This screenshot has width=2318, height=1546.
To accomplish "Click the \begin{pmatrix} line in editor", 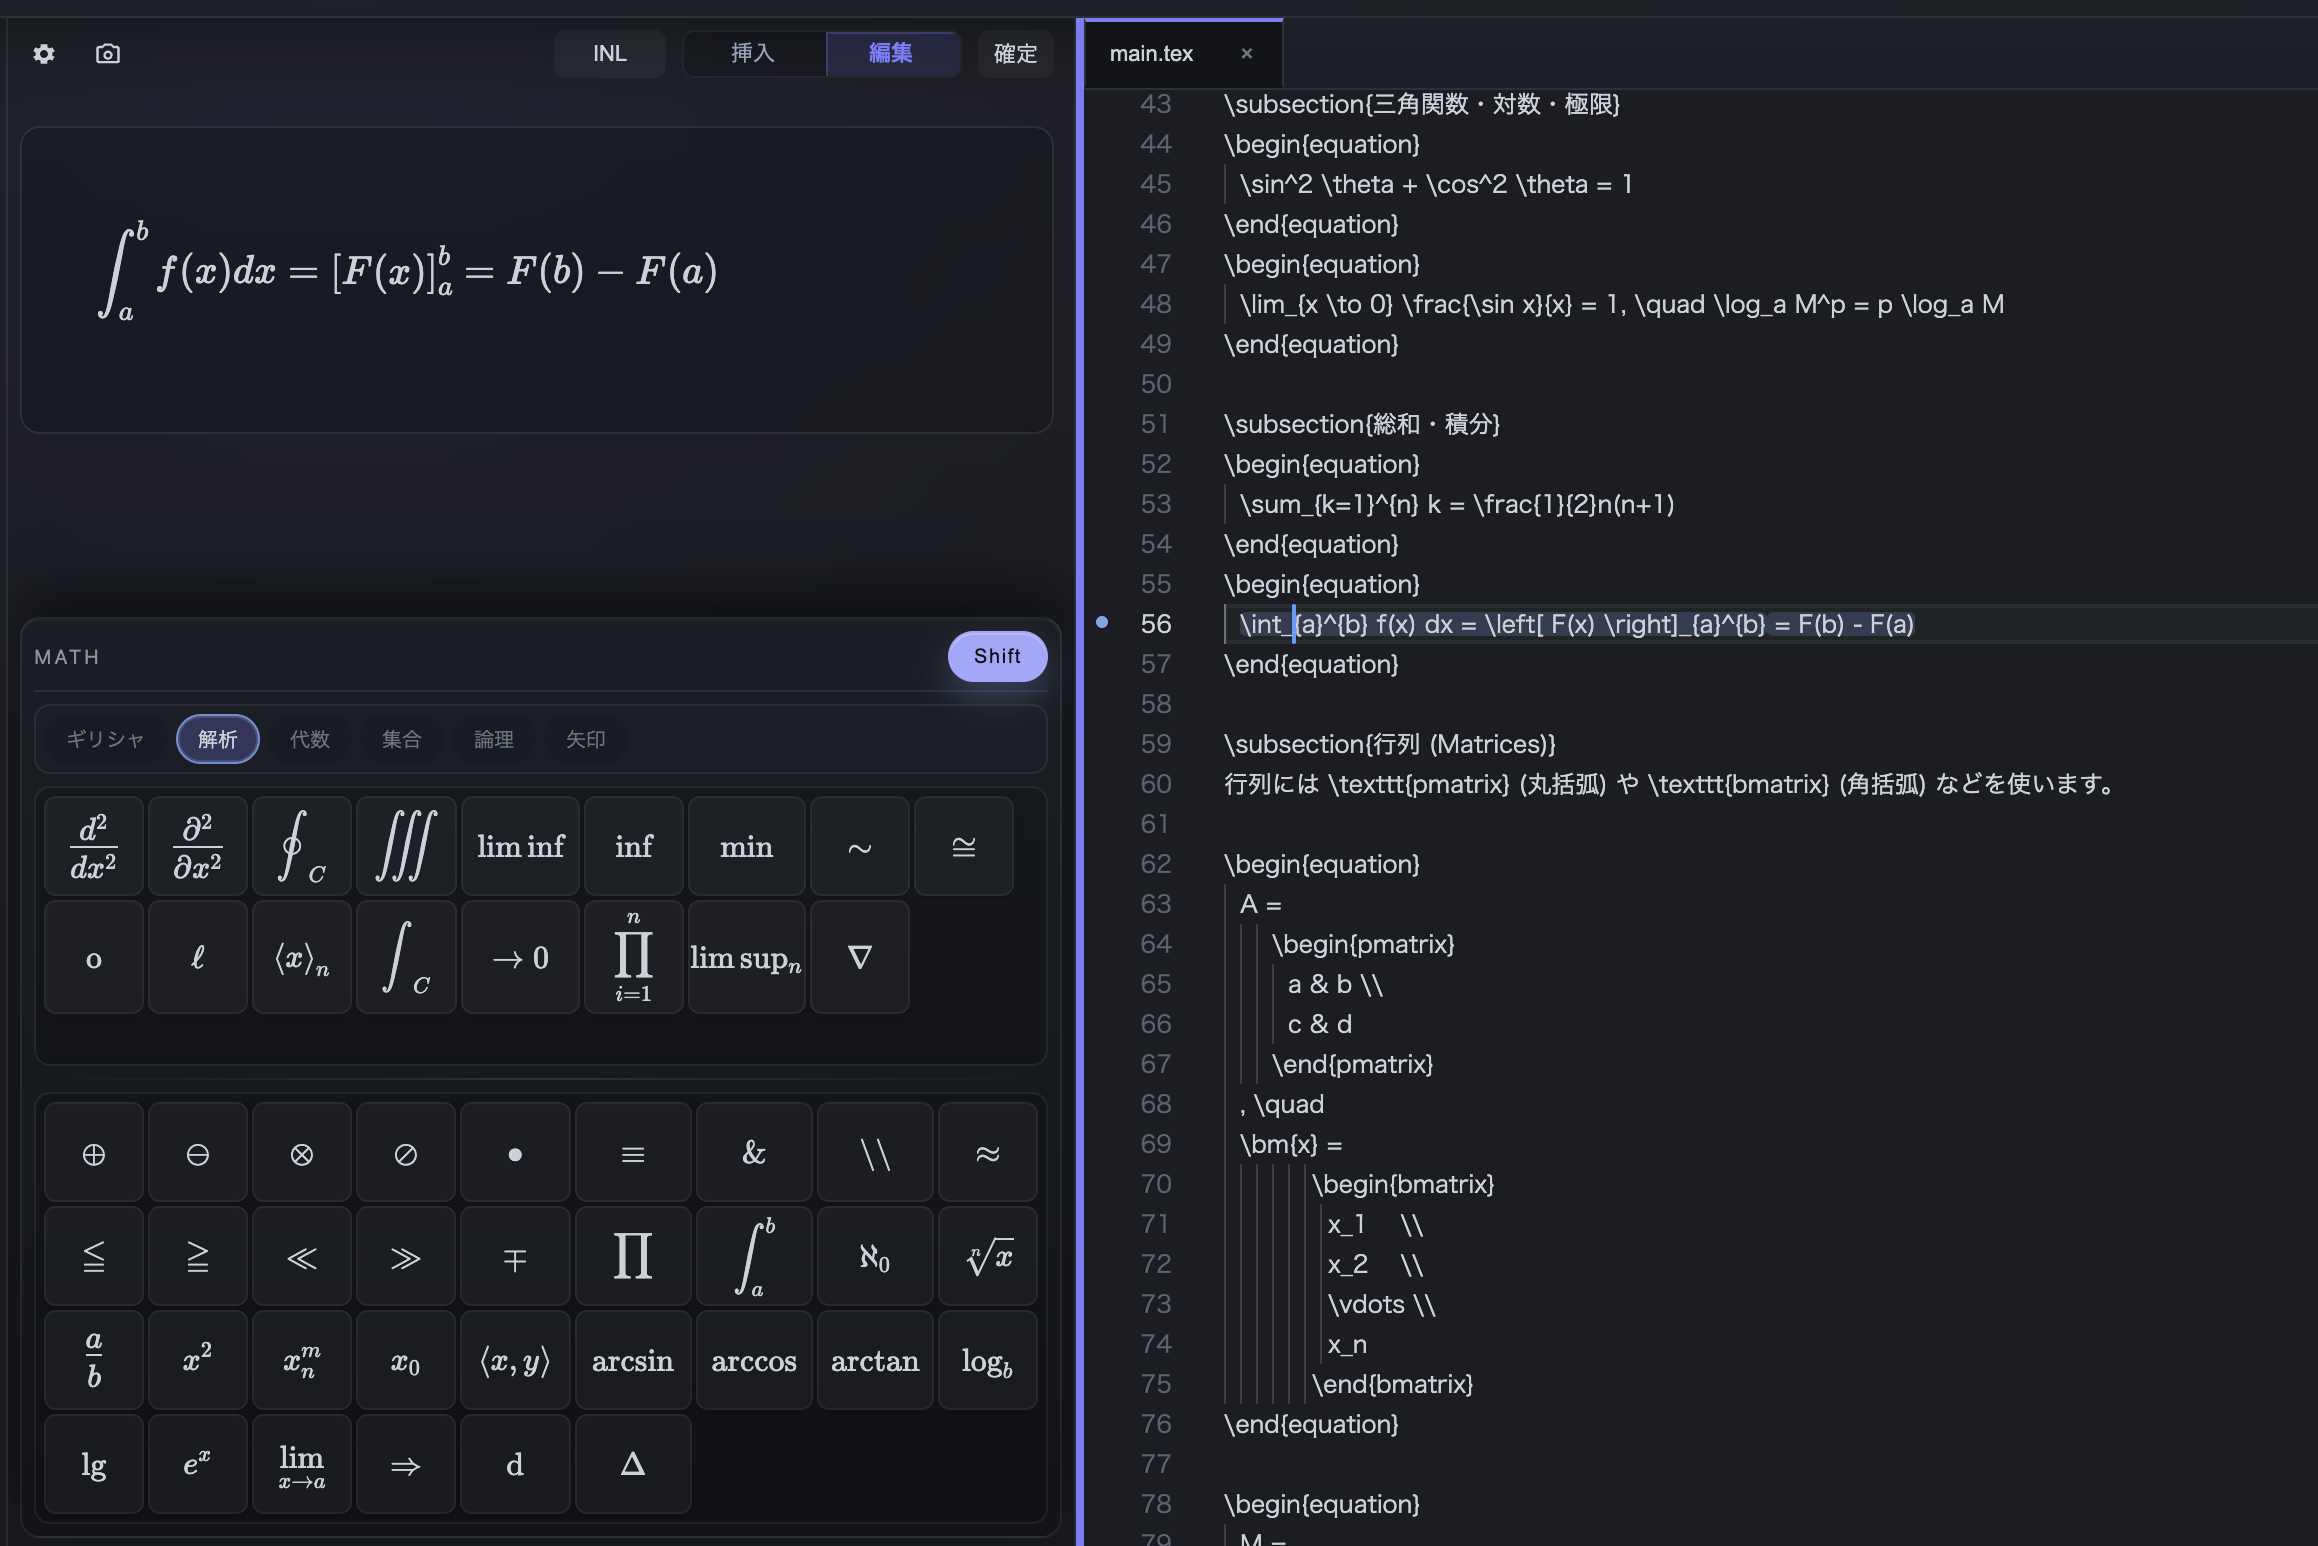I will [1363, 944].
